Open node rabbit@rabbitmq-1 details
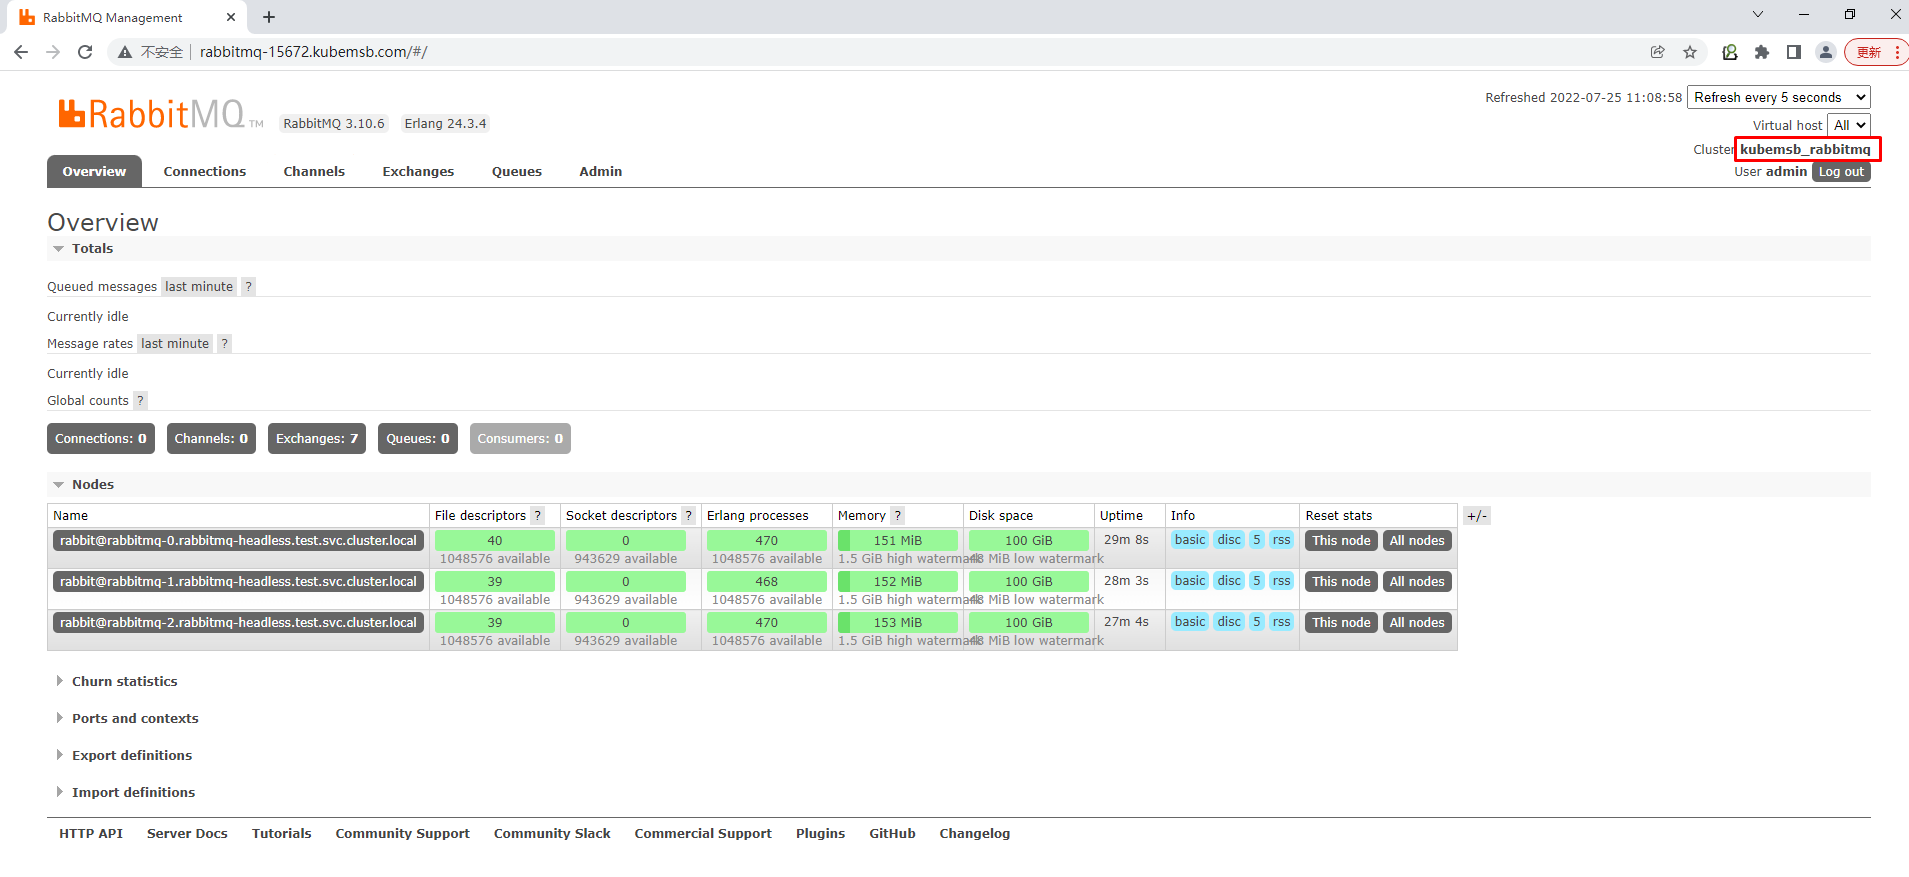This screenshot has height=877, width=1909. 238,582
